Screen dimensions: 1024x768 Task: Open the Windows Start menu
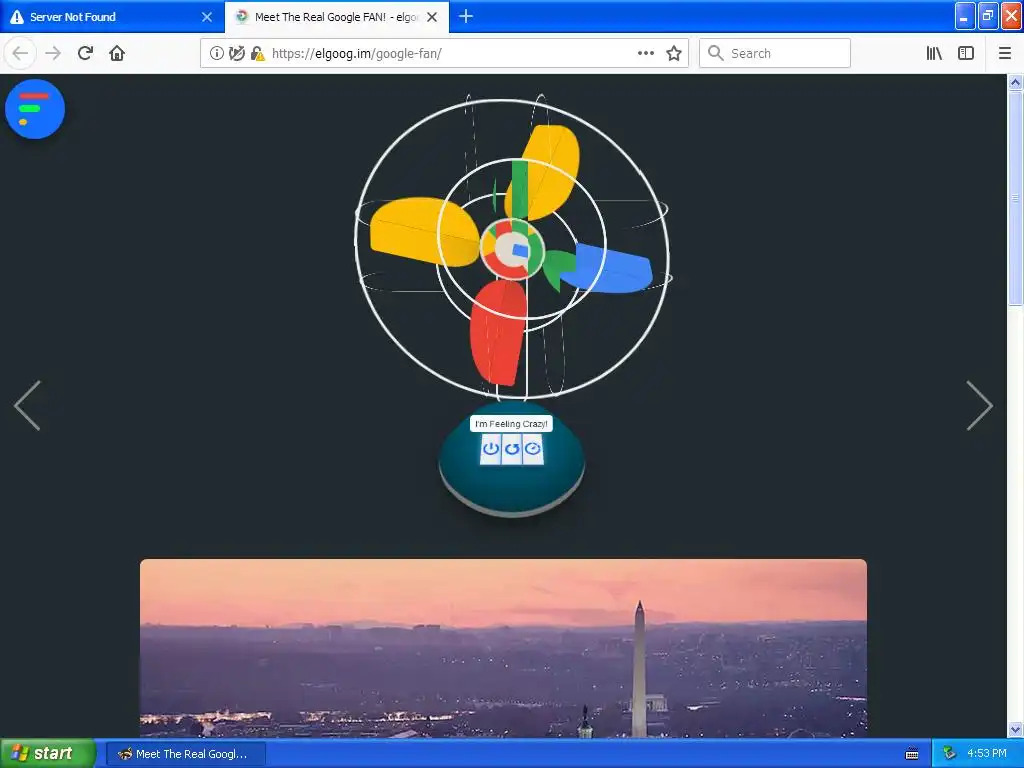(x=48, y=754)
